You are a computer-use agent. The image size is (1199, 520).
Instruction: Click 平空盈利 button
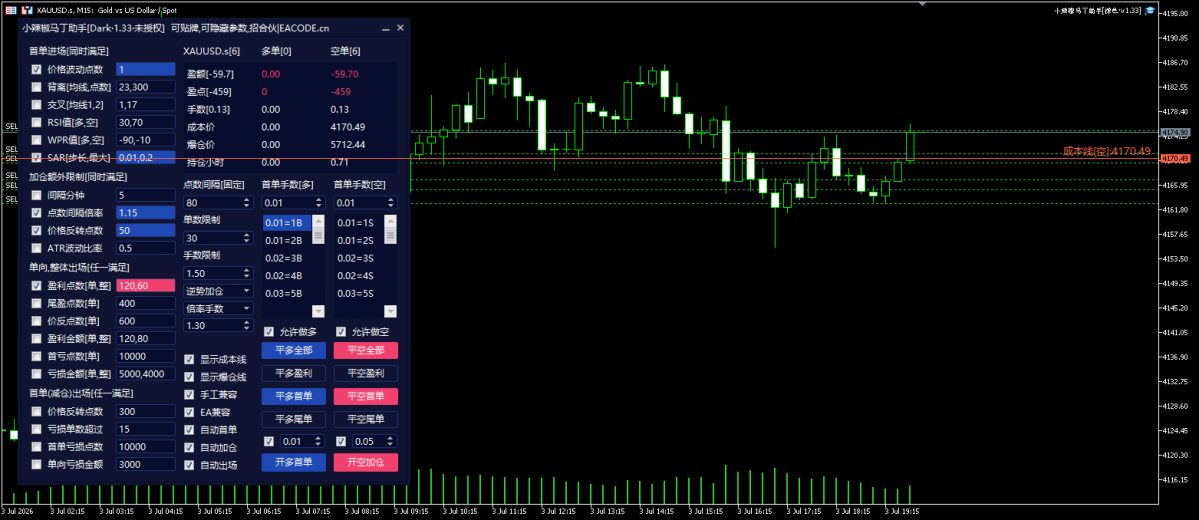click(366, 373)
